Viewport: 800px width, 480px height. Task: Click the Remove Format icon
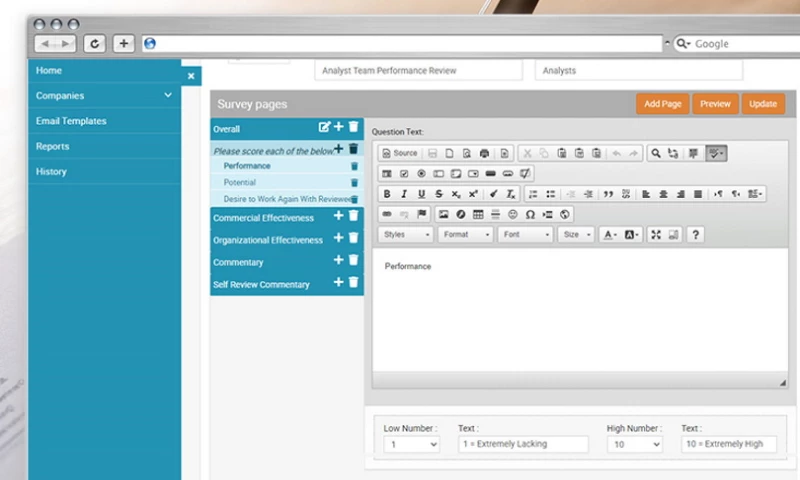tap(511, 194)
